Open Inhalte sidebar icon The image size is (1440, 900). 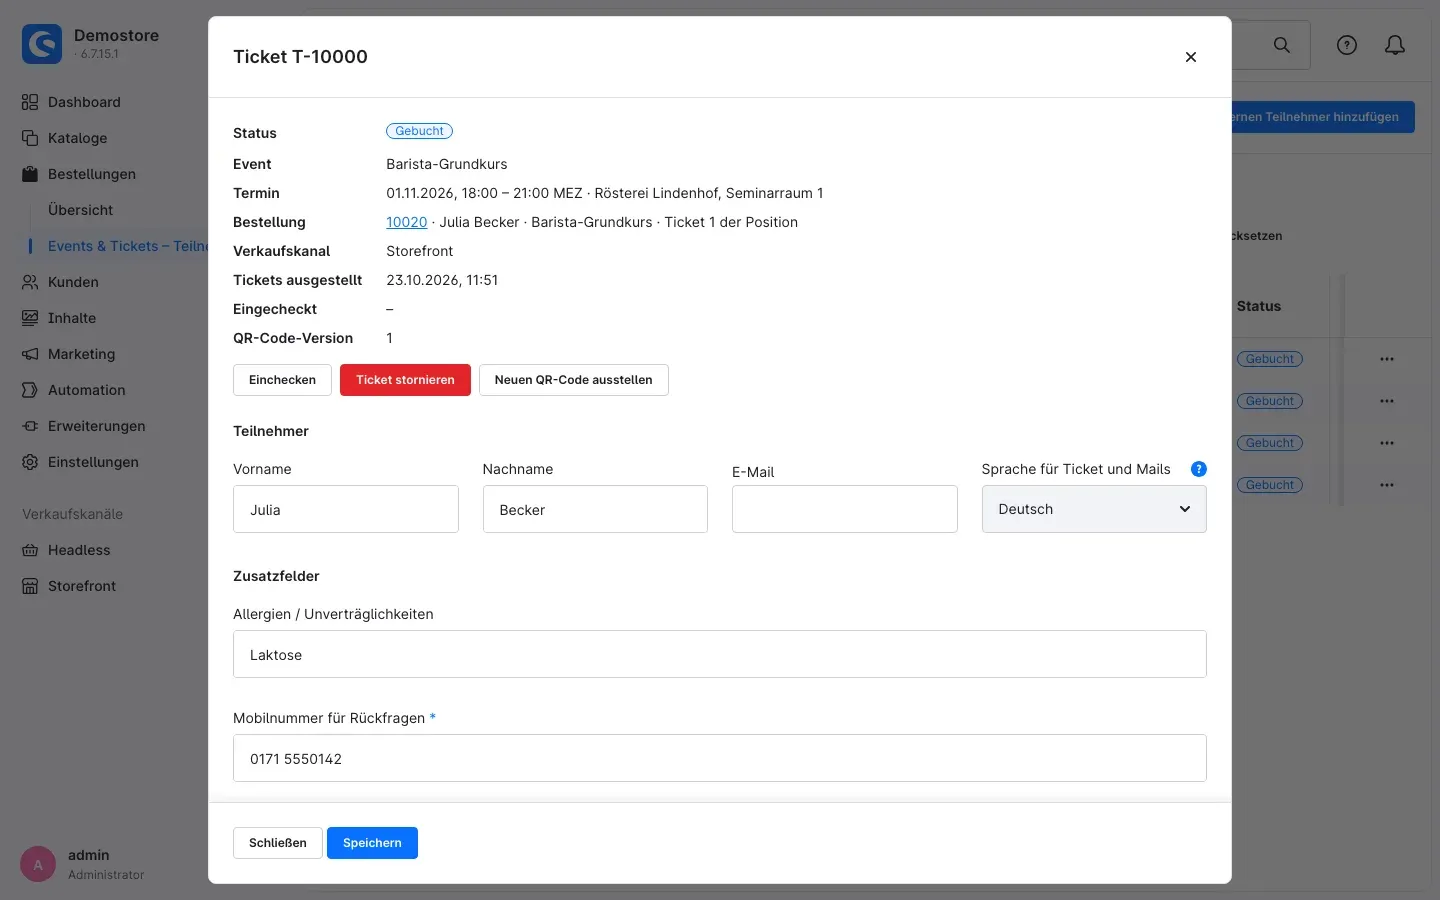[30, 318]
